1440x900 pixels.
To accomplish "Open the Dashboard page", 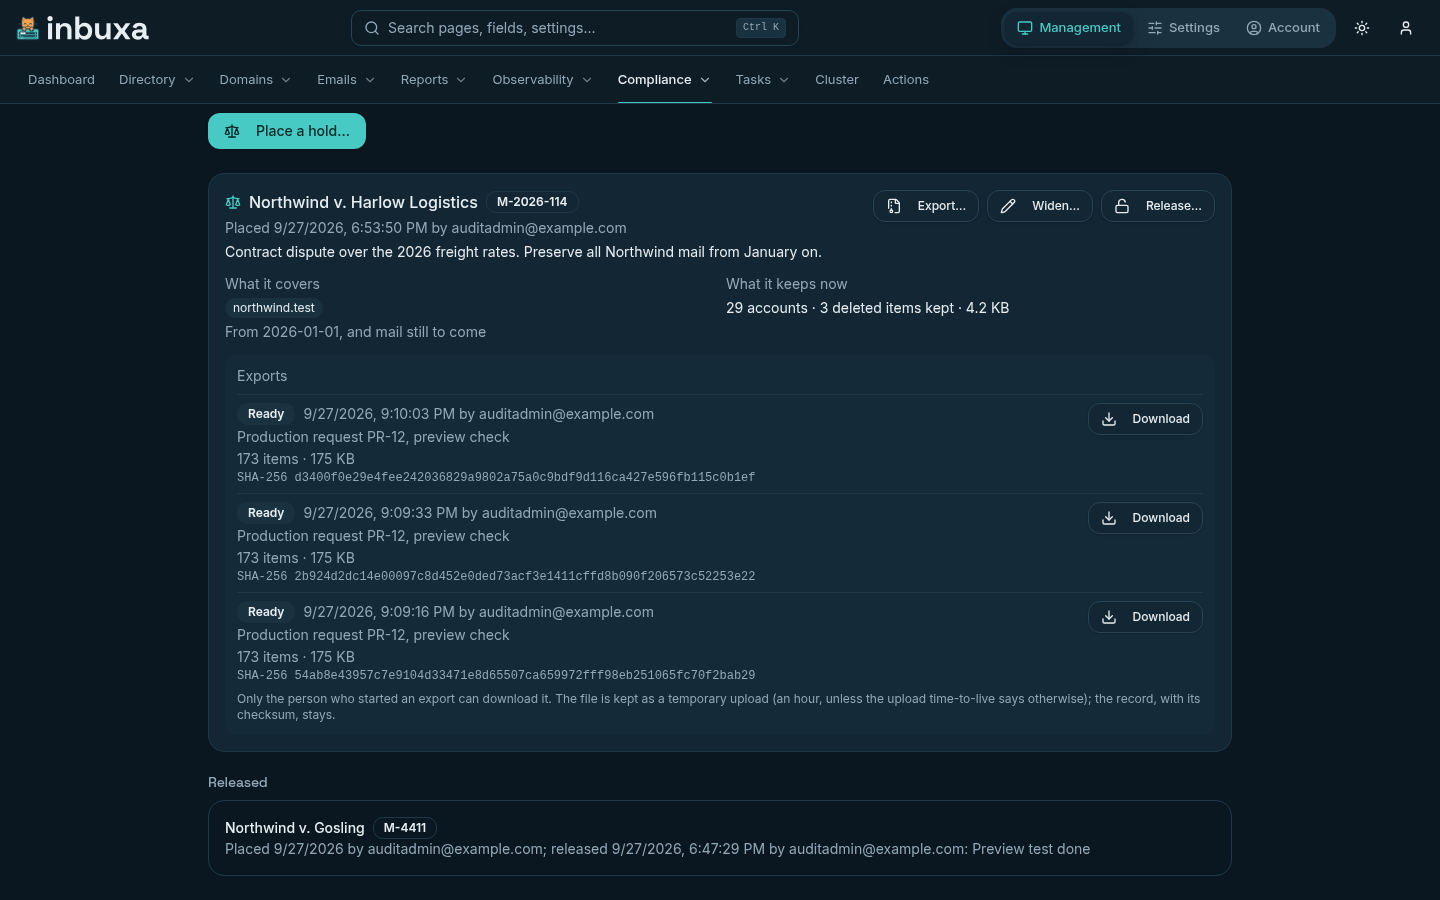I will (x=61, y=80).
